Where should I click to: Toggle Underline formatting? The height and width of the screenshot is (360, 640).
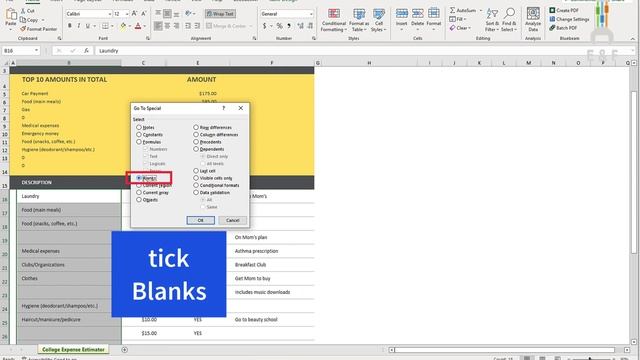click(87, 26)
